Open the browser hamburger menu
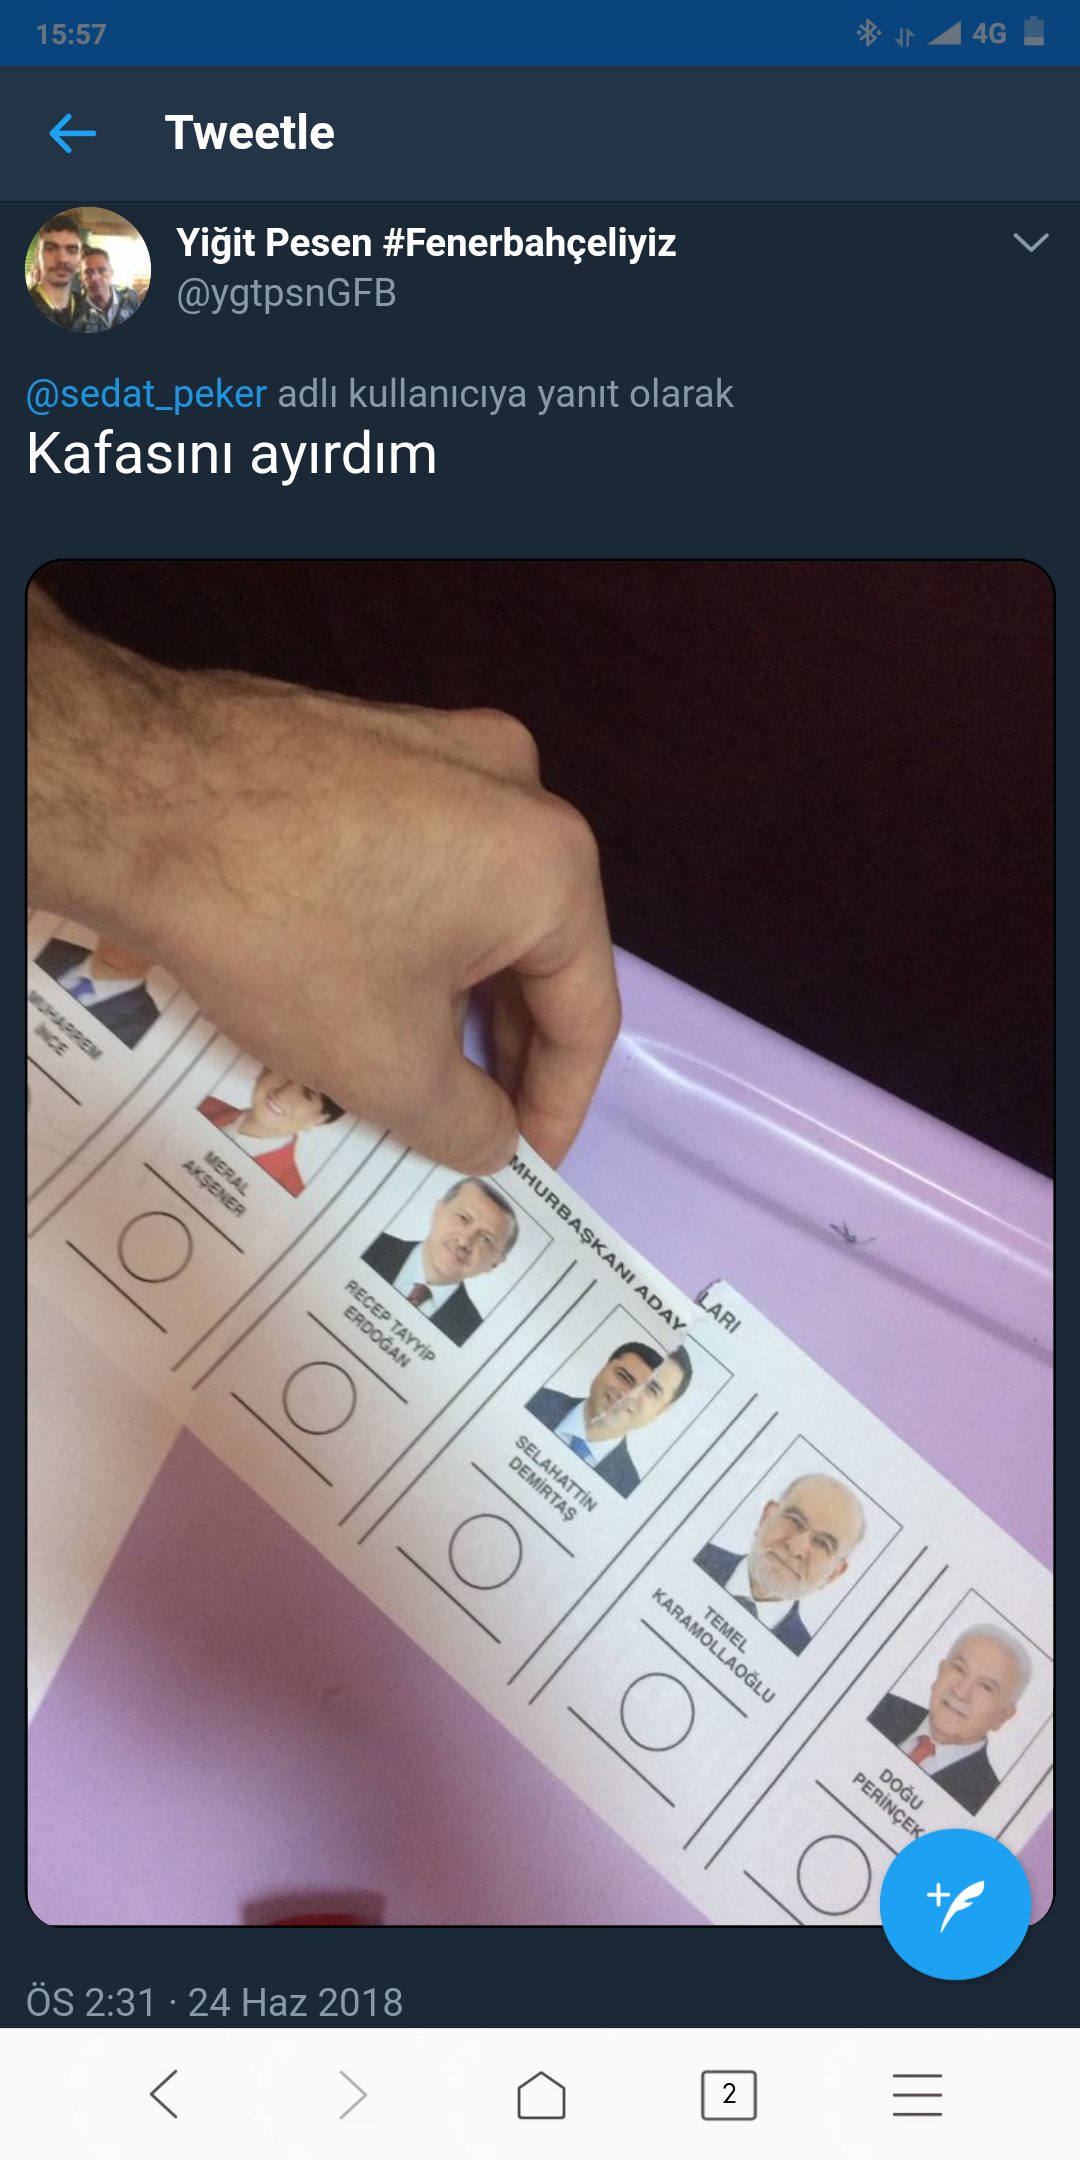This screenshot has width=1080, height=2160. [x=917, y=2094]
